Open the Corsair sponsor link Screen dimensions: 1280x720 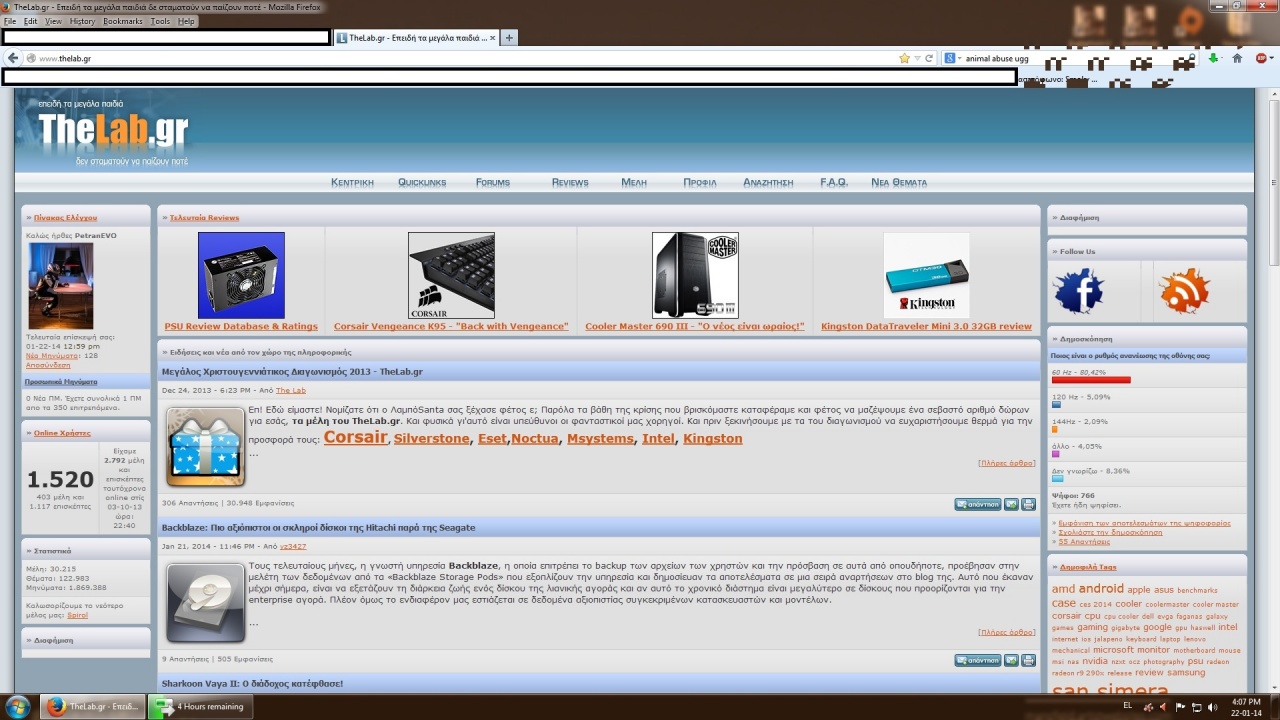tap(355, 437)
